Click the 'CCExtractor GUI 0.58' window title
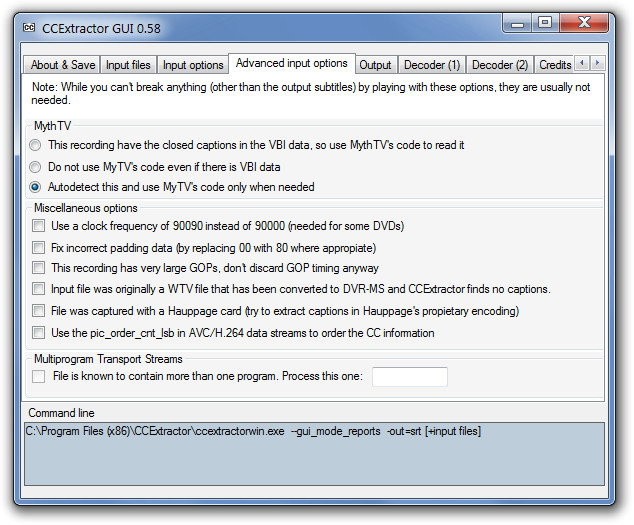The image size is (634, 525). click(101, 28)
